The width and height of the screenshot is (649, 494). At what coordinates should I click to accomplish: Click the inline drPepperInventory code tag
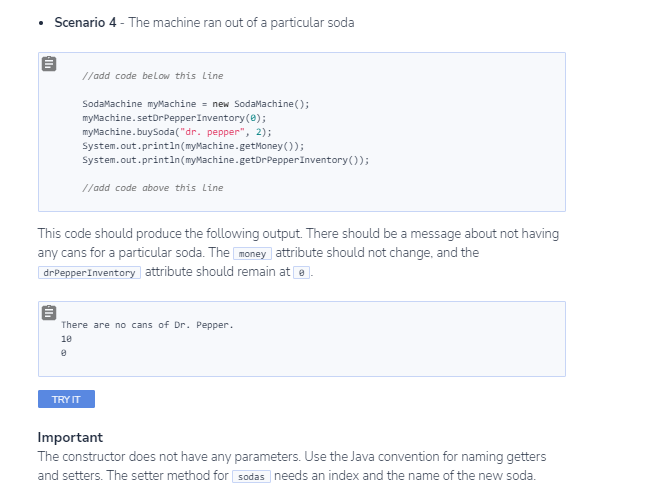coord(89,273)
